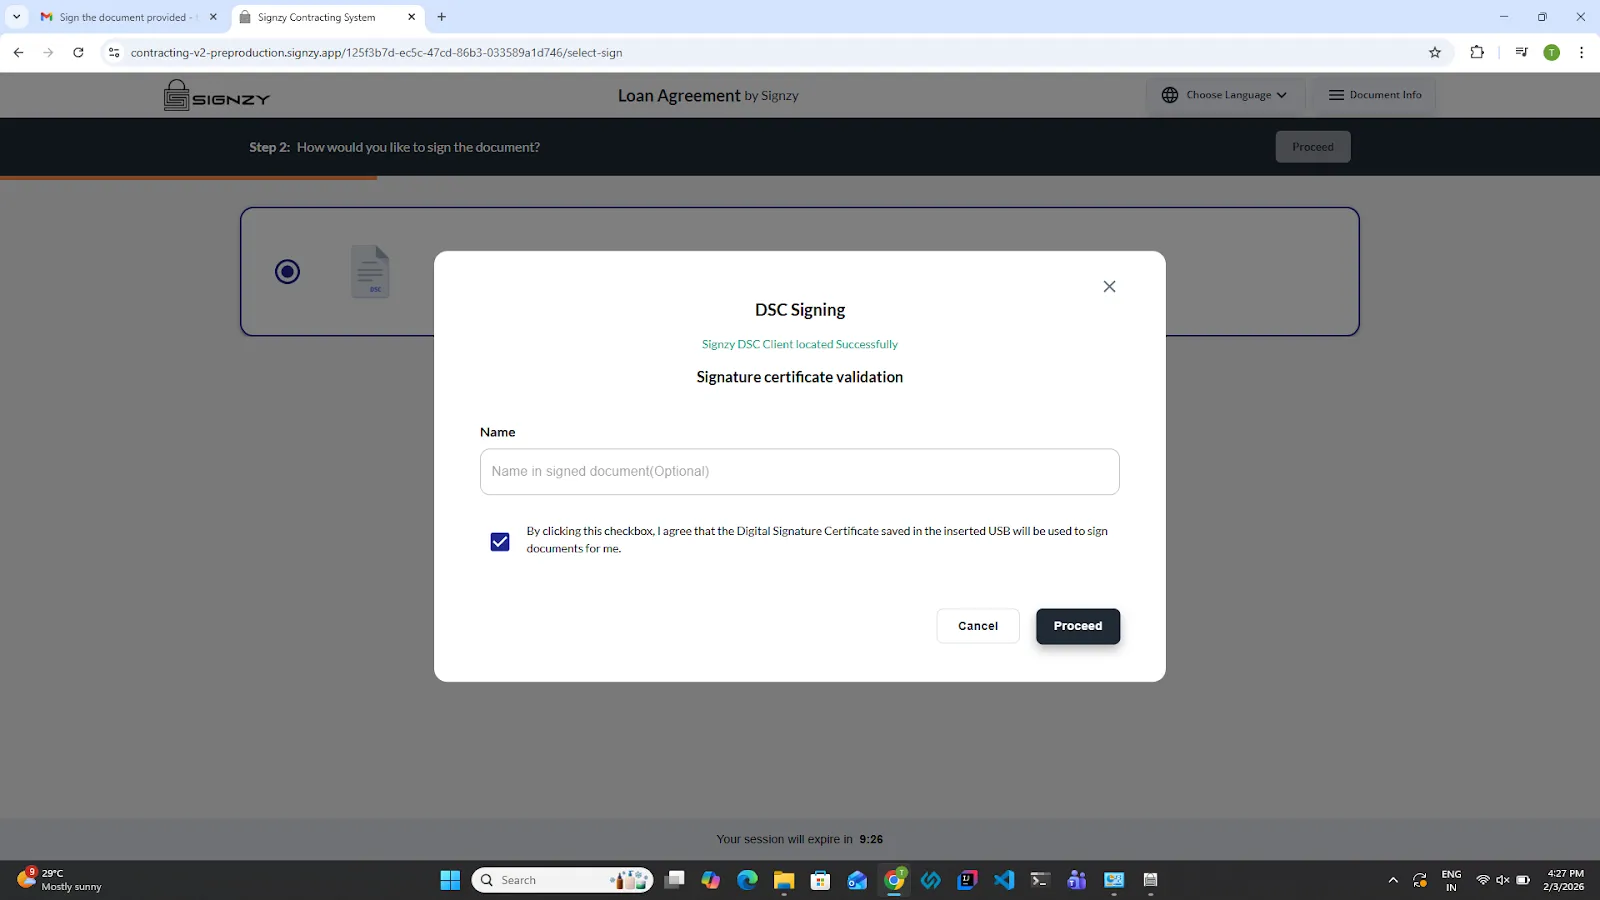Open the Choose Language dropdown
1600x900 pixels.
point(1225,95)
